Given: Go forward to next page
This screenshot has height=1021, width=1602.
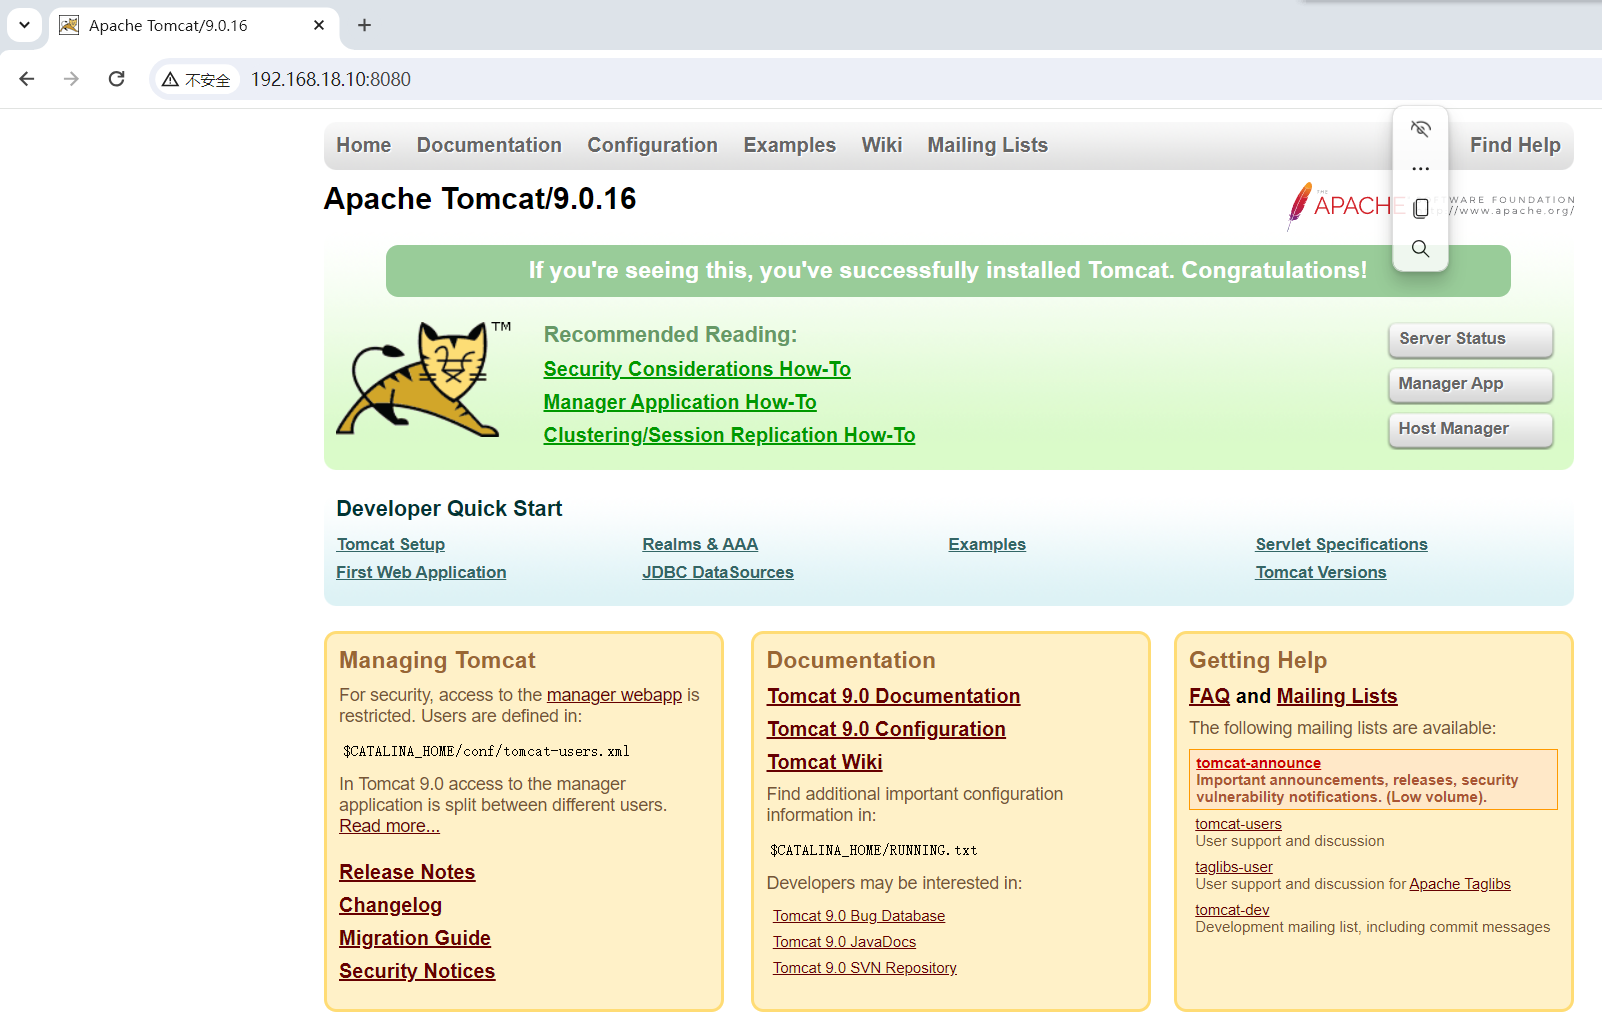Looking at the screenshot, I should (71, 79).
